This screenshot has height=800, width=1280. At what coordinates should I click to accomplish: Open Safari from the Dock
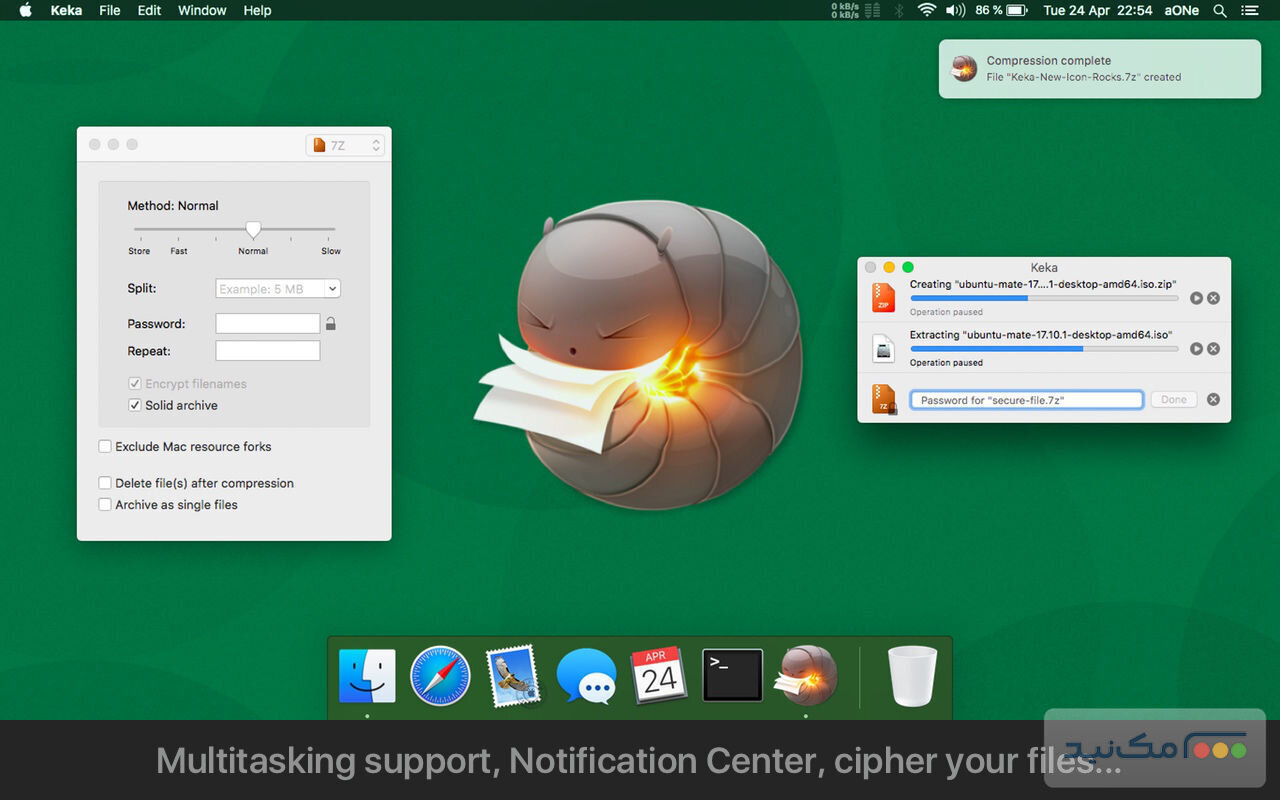point(440,675)
